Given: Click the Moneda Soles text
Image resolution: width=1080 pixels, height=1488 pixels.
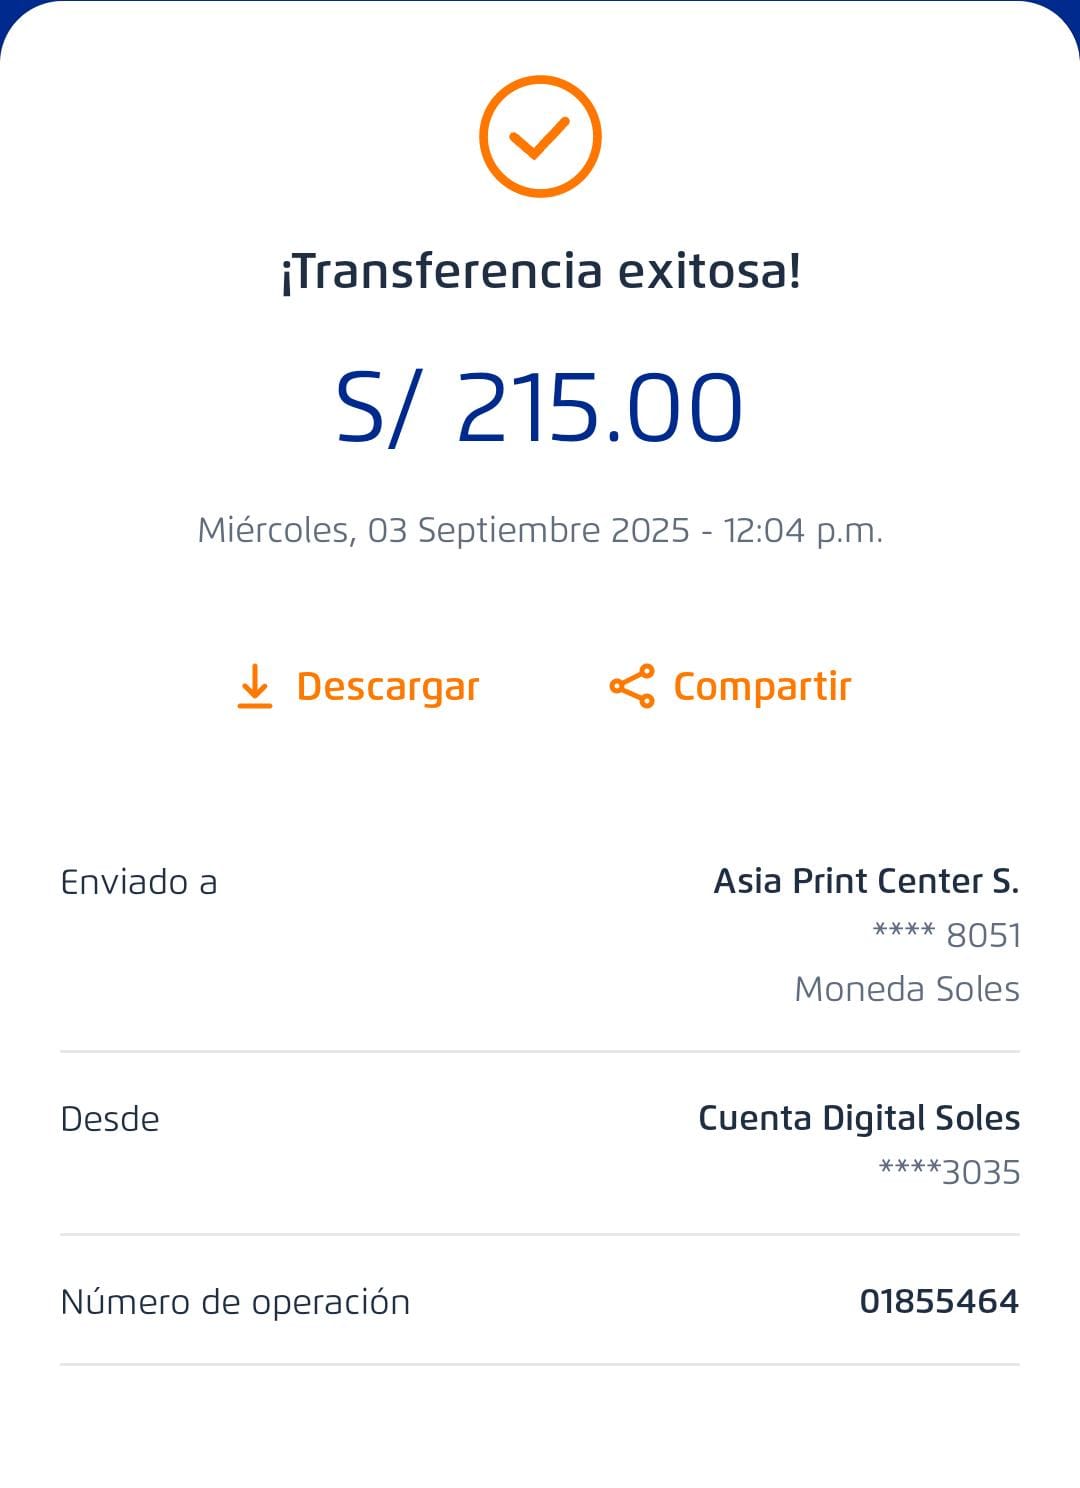Looking at the screenshot, I should [906, 989].
